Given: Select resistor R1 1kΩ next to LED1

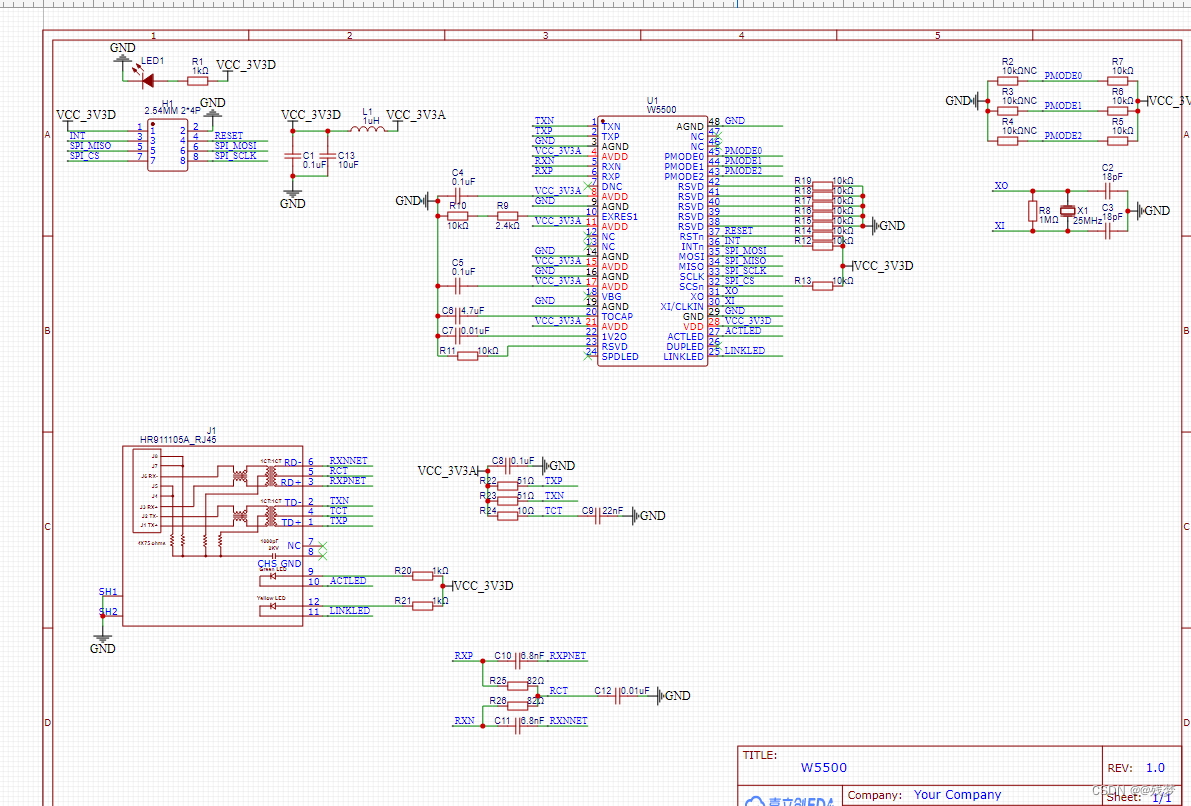Looking at the screenshot, I should click(198, 80).
